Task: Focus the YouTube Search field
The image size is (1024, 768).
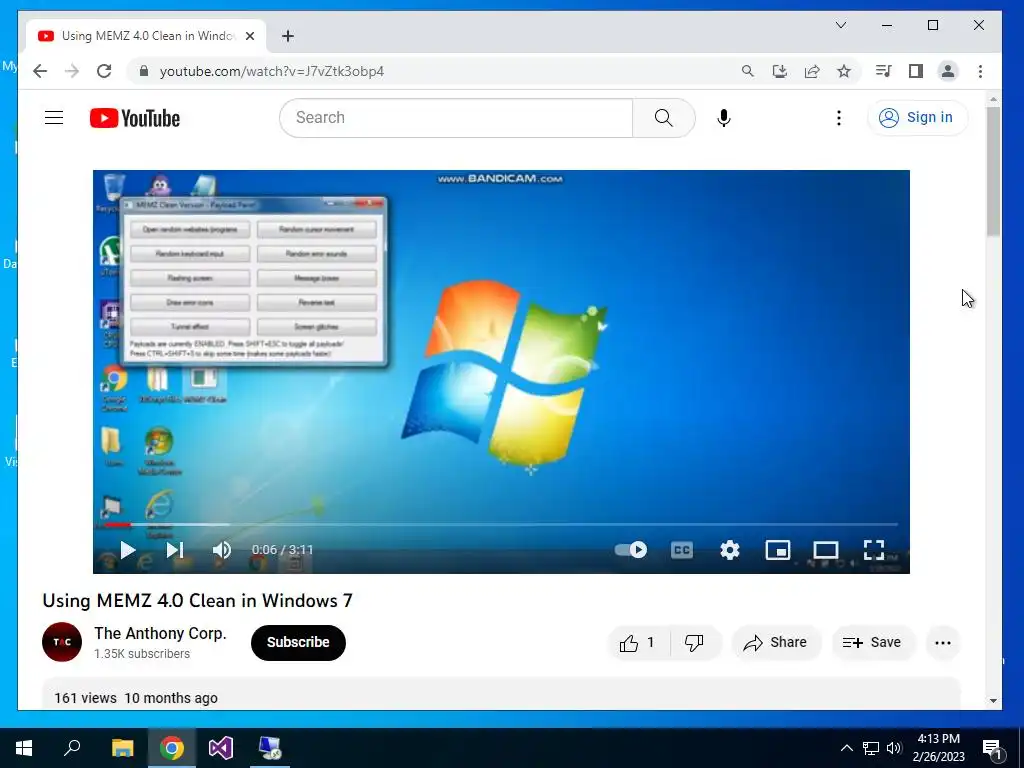Action: click(457, 118)
